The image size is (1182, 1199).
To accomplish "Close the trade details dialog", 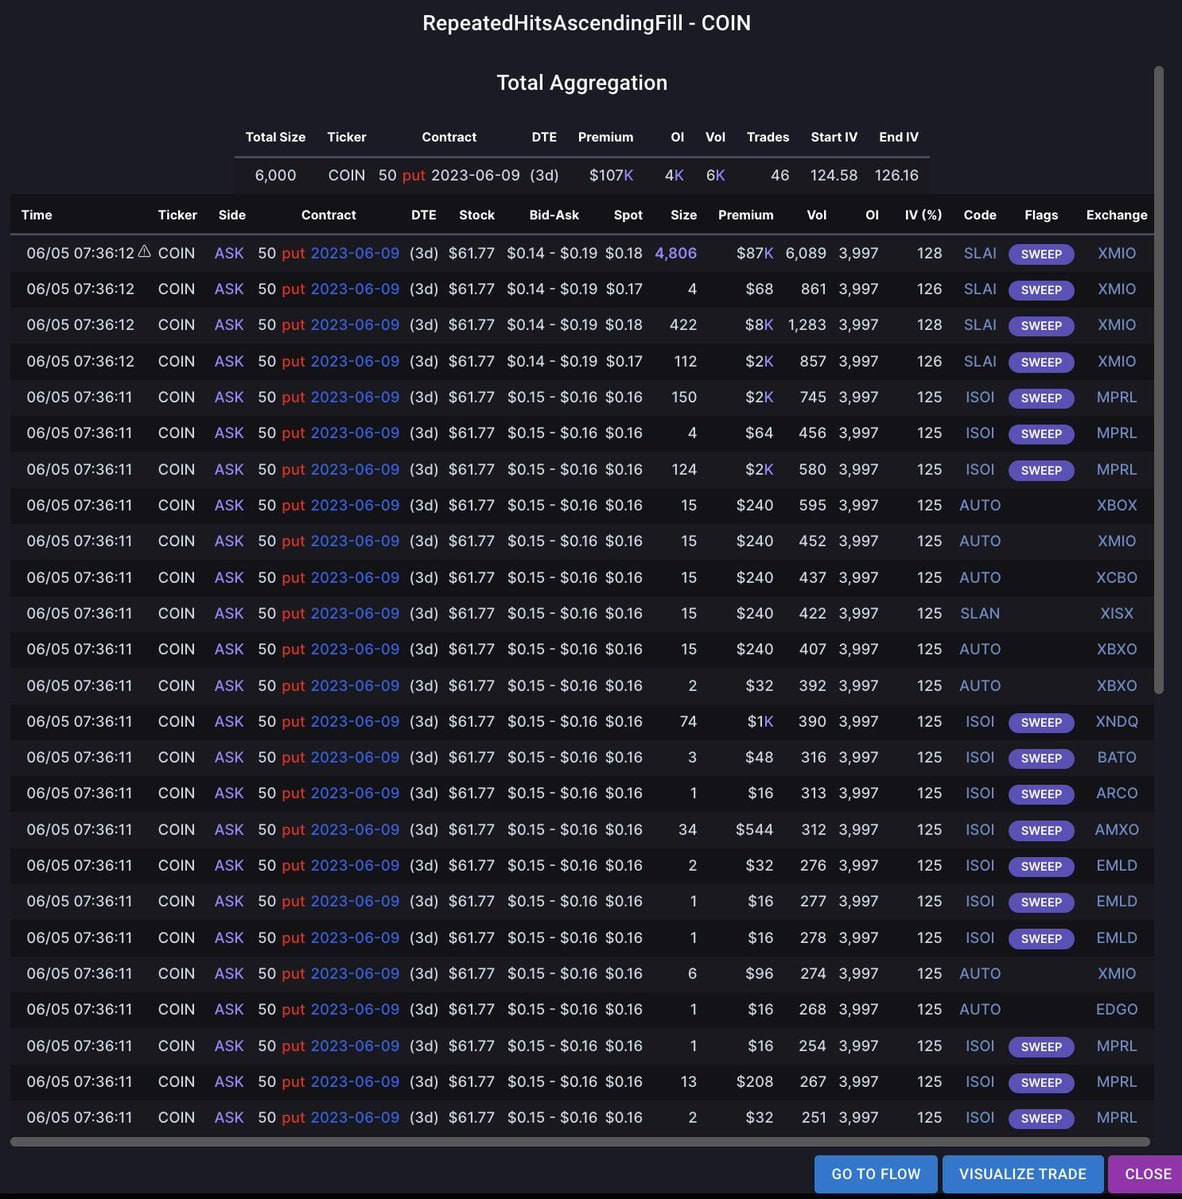I will 1147,1174.
